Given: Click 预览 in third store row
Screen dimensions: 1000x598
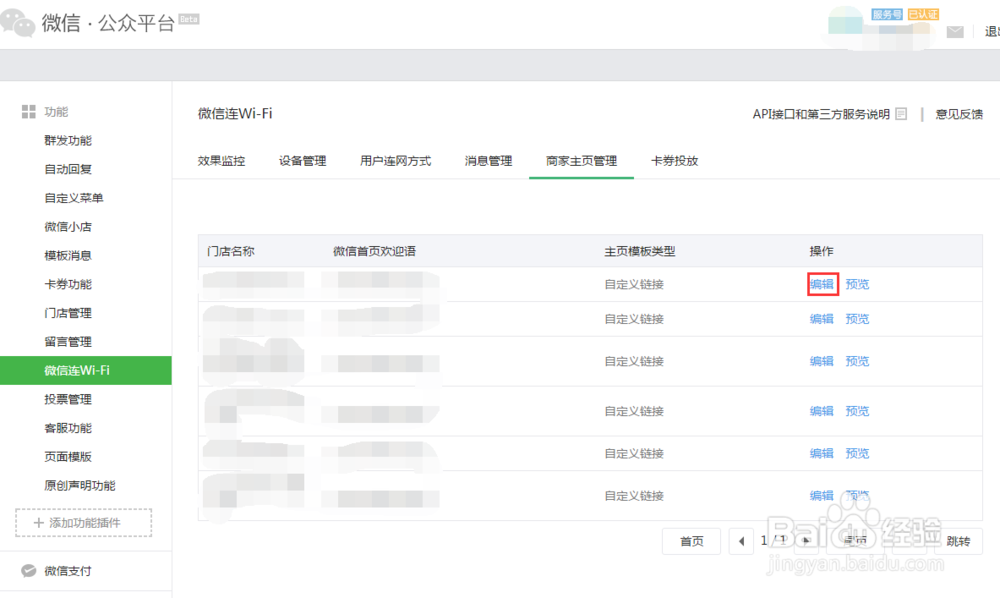Looking at the screenshot, I should [857, 361].
